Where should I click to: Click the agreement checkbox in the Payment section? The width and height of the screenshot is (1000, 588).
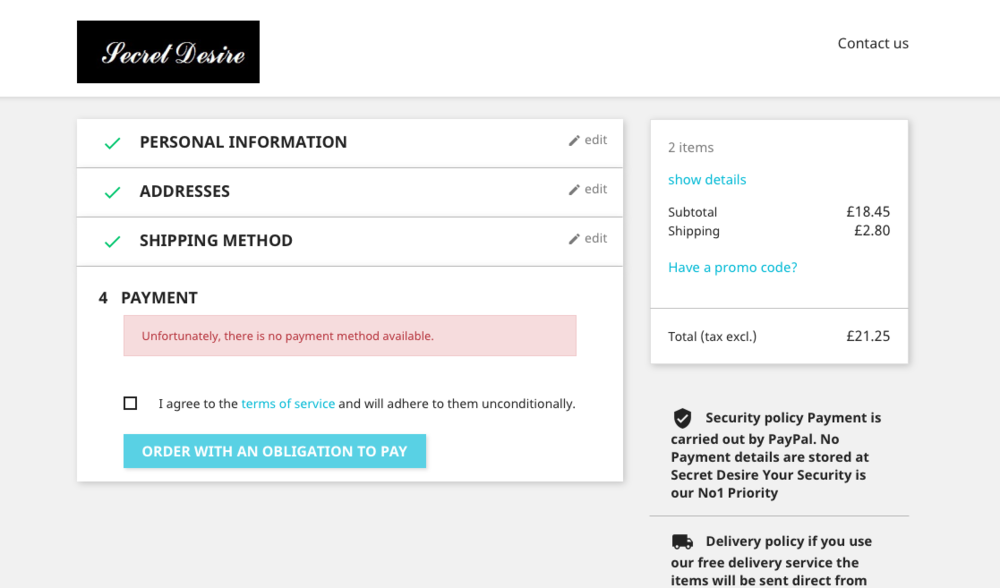tap(130, 402)
